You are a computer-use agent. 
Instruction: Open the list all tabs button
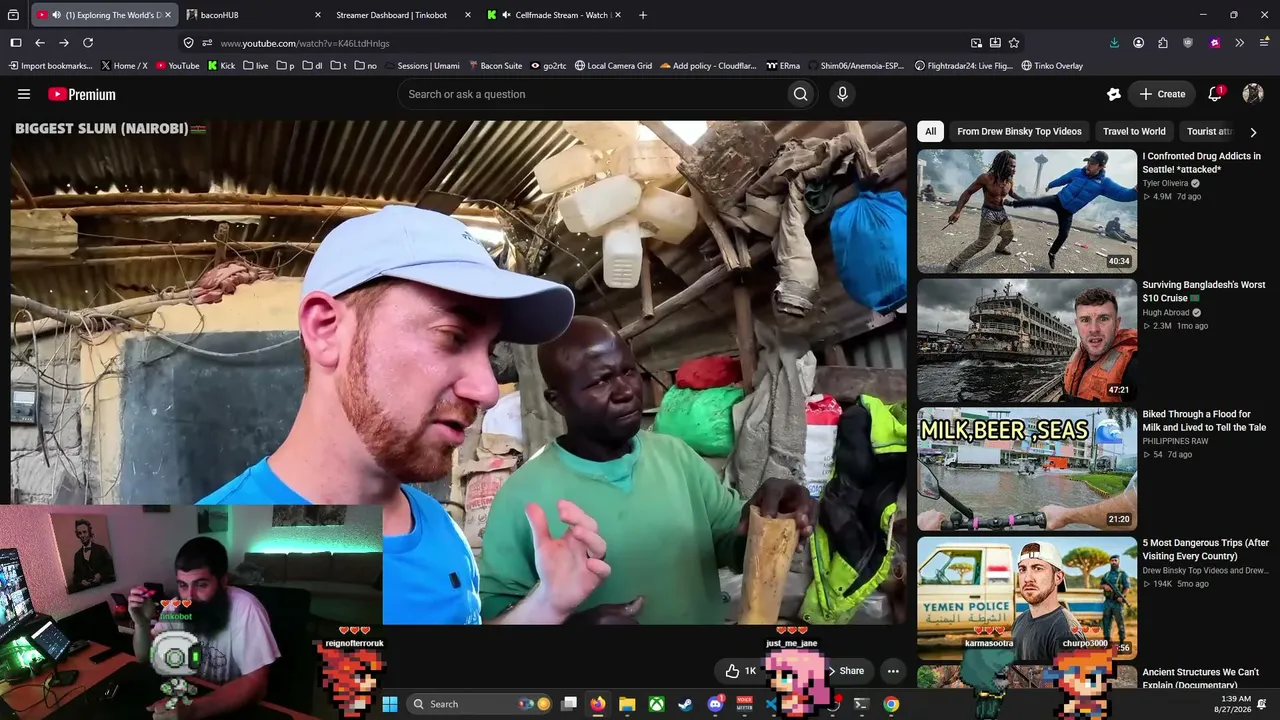click(14, 15)
